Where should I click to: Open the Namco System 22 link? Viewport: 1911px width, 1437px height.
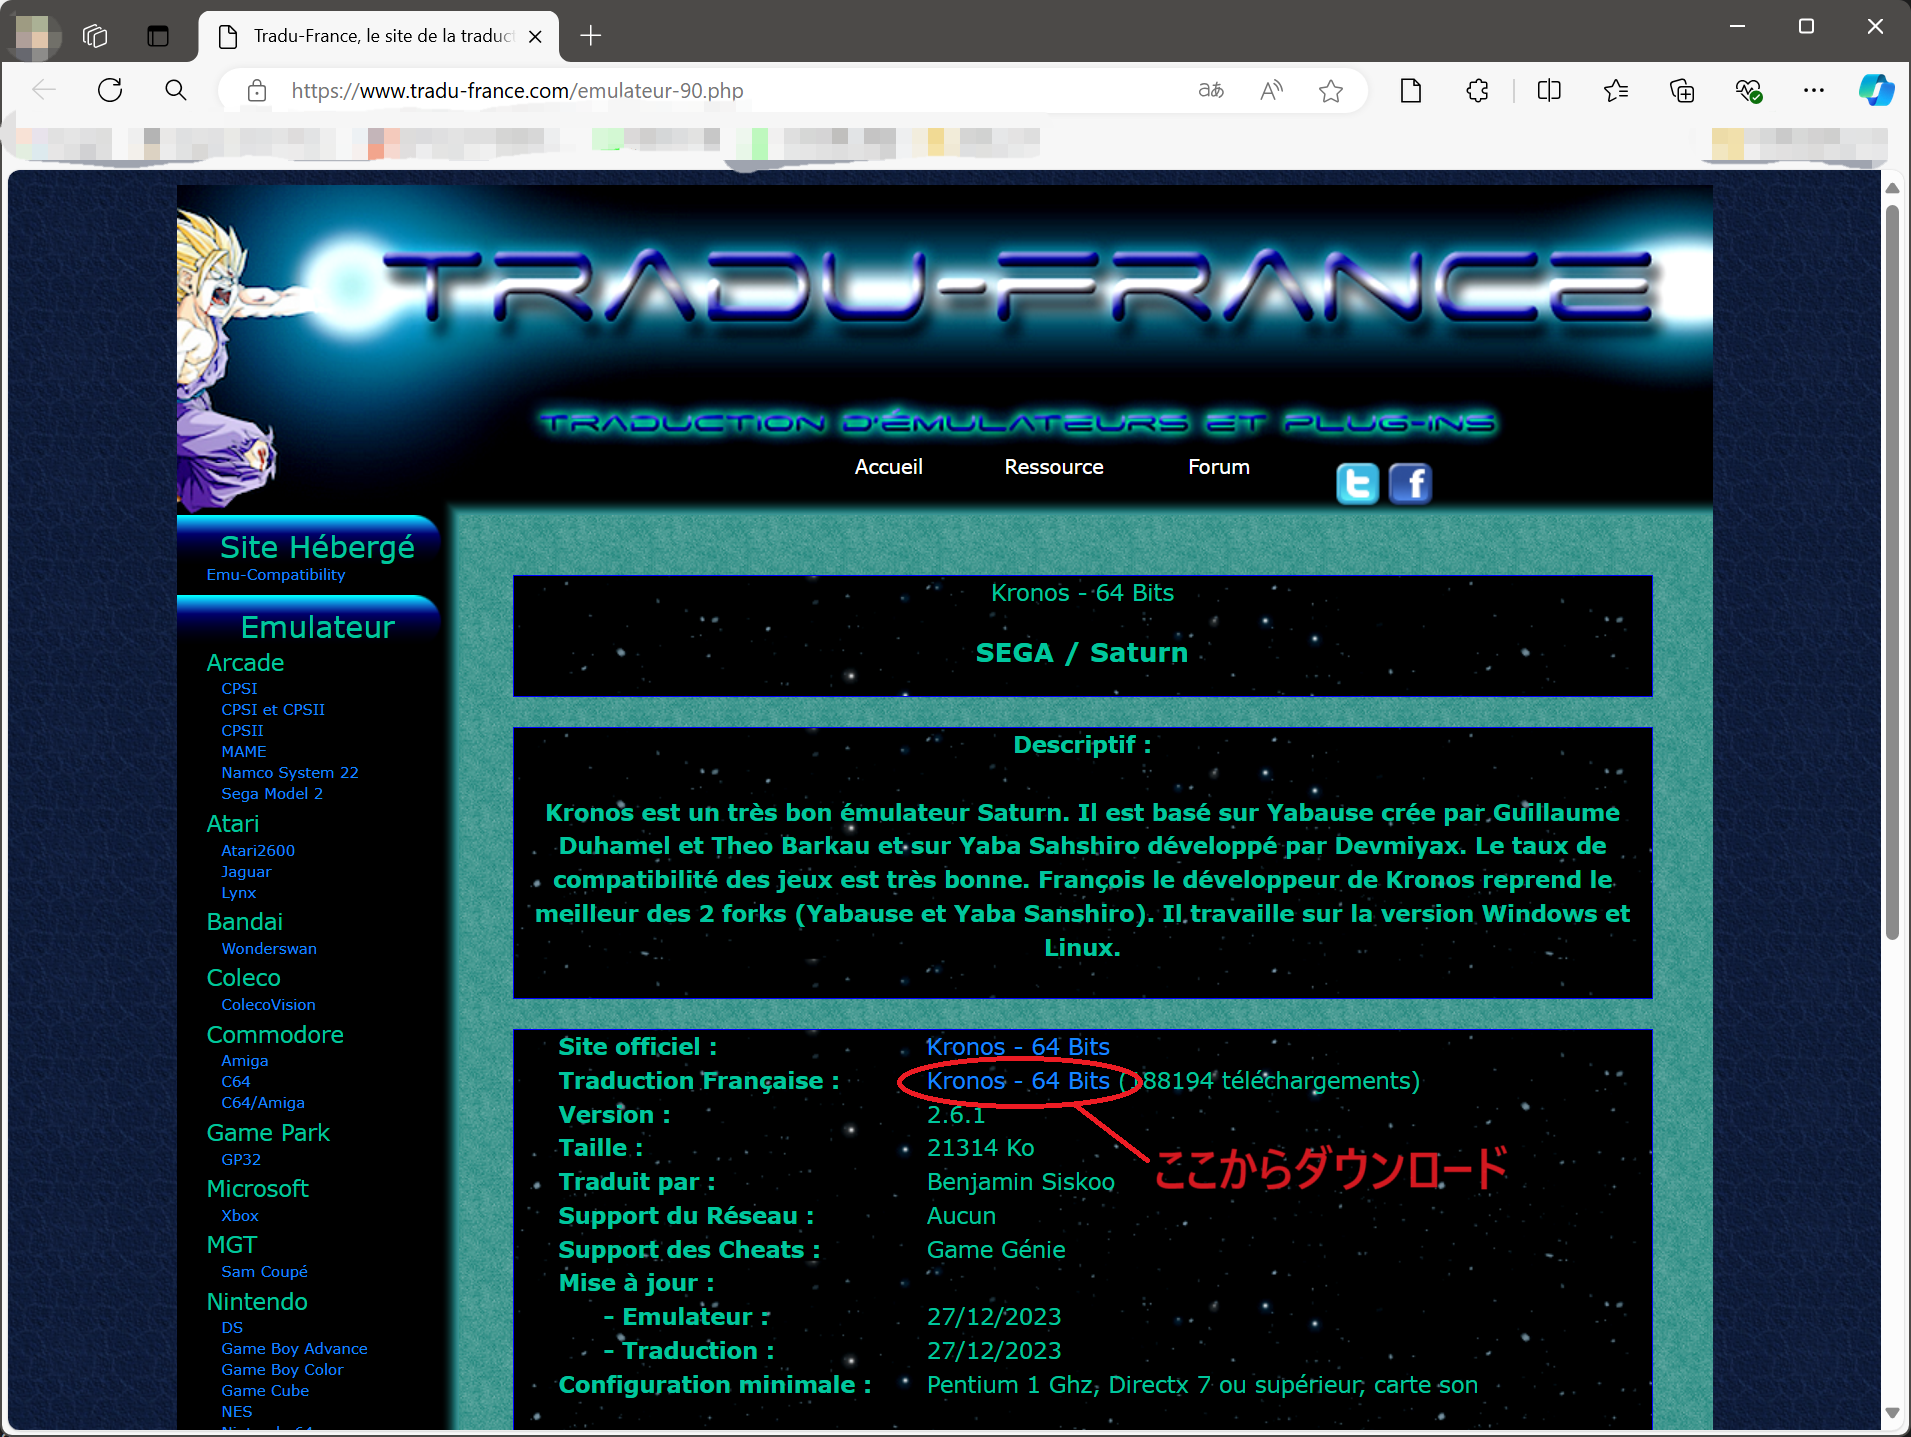coord(290,773)
